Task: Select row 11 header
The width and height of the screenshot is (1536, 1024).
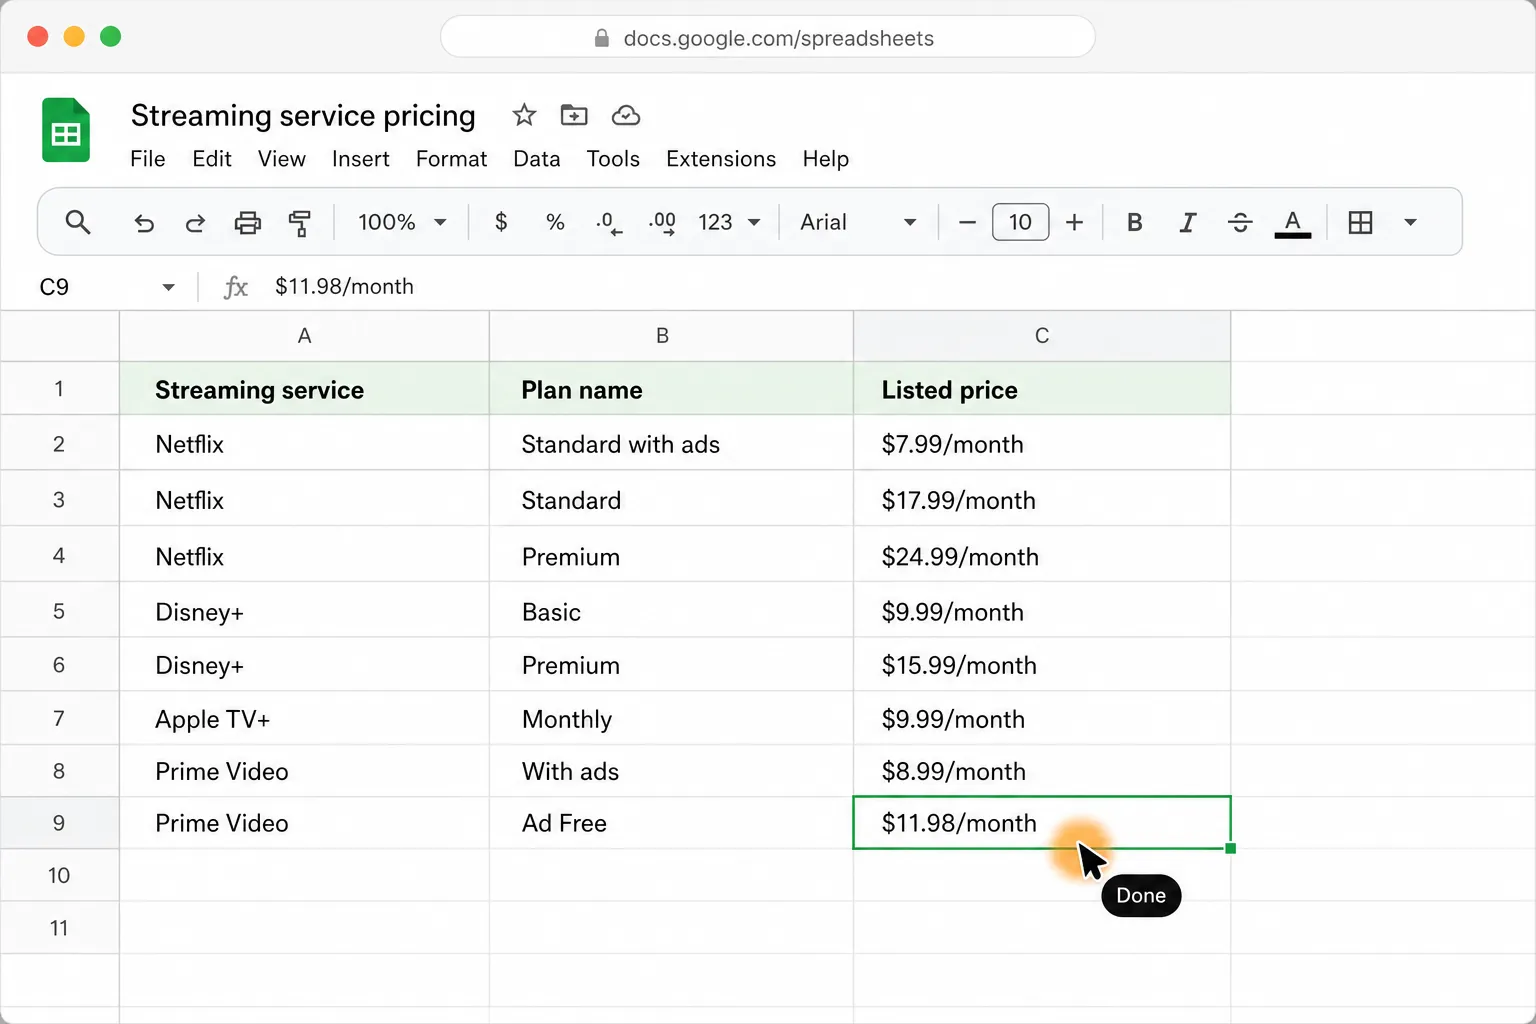Action: pyautogui.click(x=59, y=928)
